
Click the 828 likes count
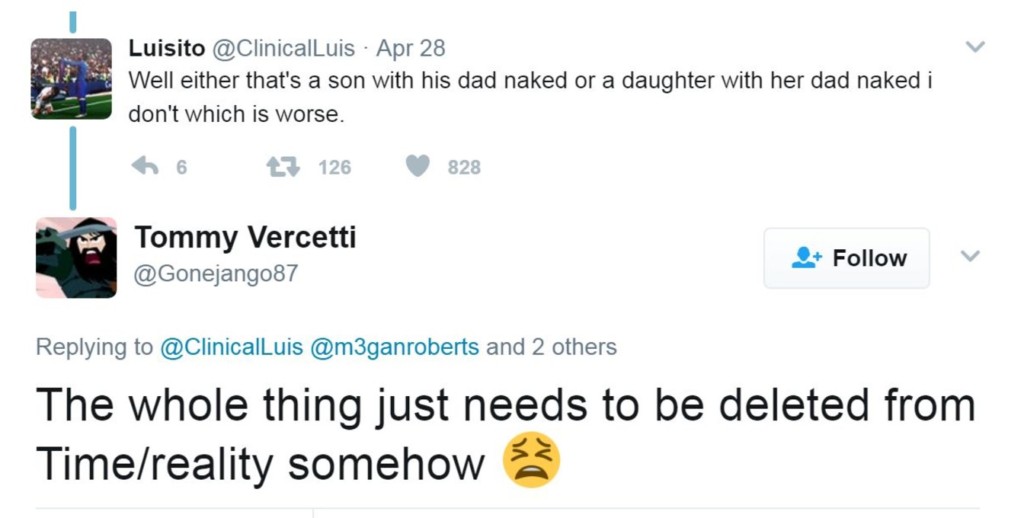tap(464, 168)
